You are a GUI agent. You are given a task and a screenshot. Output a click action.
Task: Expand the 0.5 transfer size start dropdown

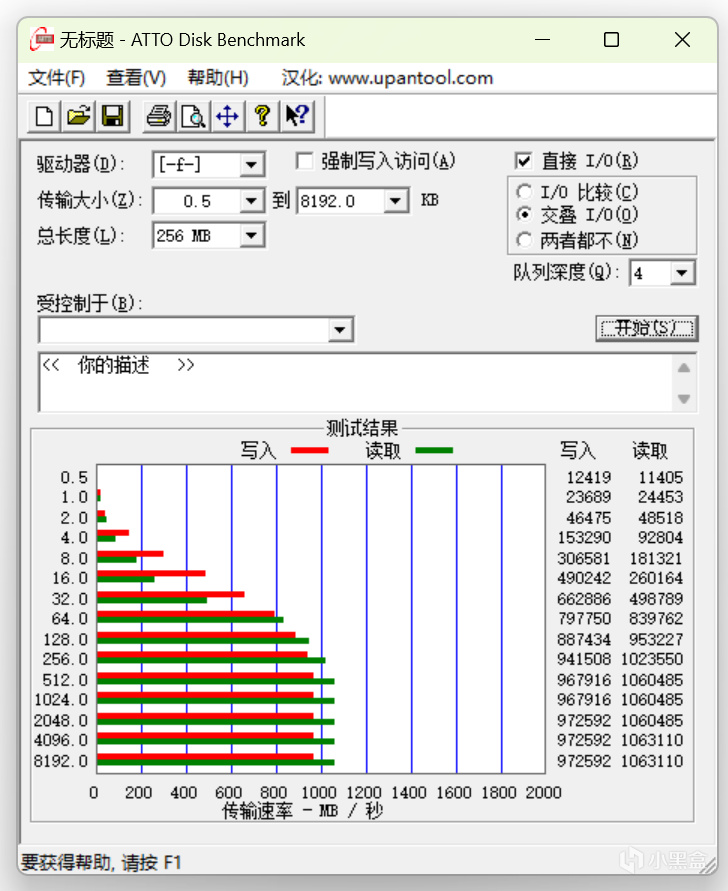[251, 201]
